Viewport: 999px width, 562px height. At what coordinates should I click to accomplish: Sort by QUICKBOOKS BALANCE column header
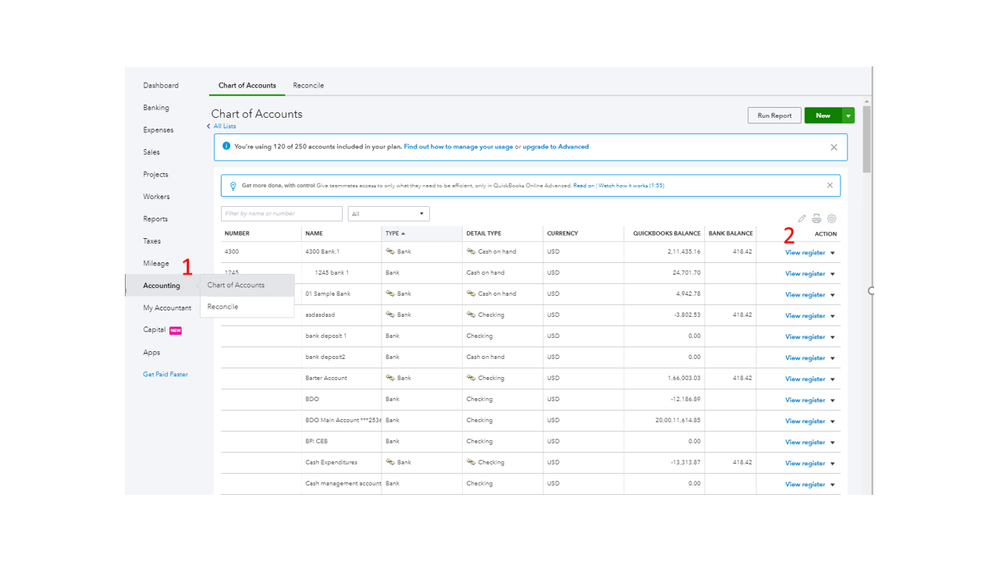pyautogui.click(x=666, y=234)
